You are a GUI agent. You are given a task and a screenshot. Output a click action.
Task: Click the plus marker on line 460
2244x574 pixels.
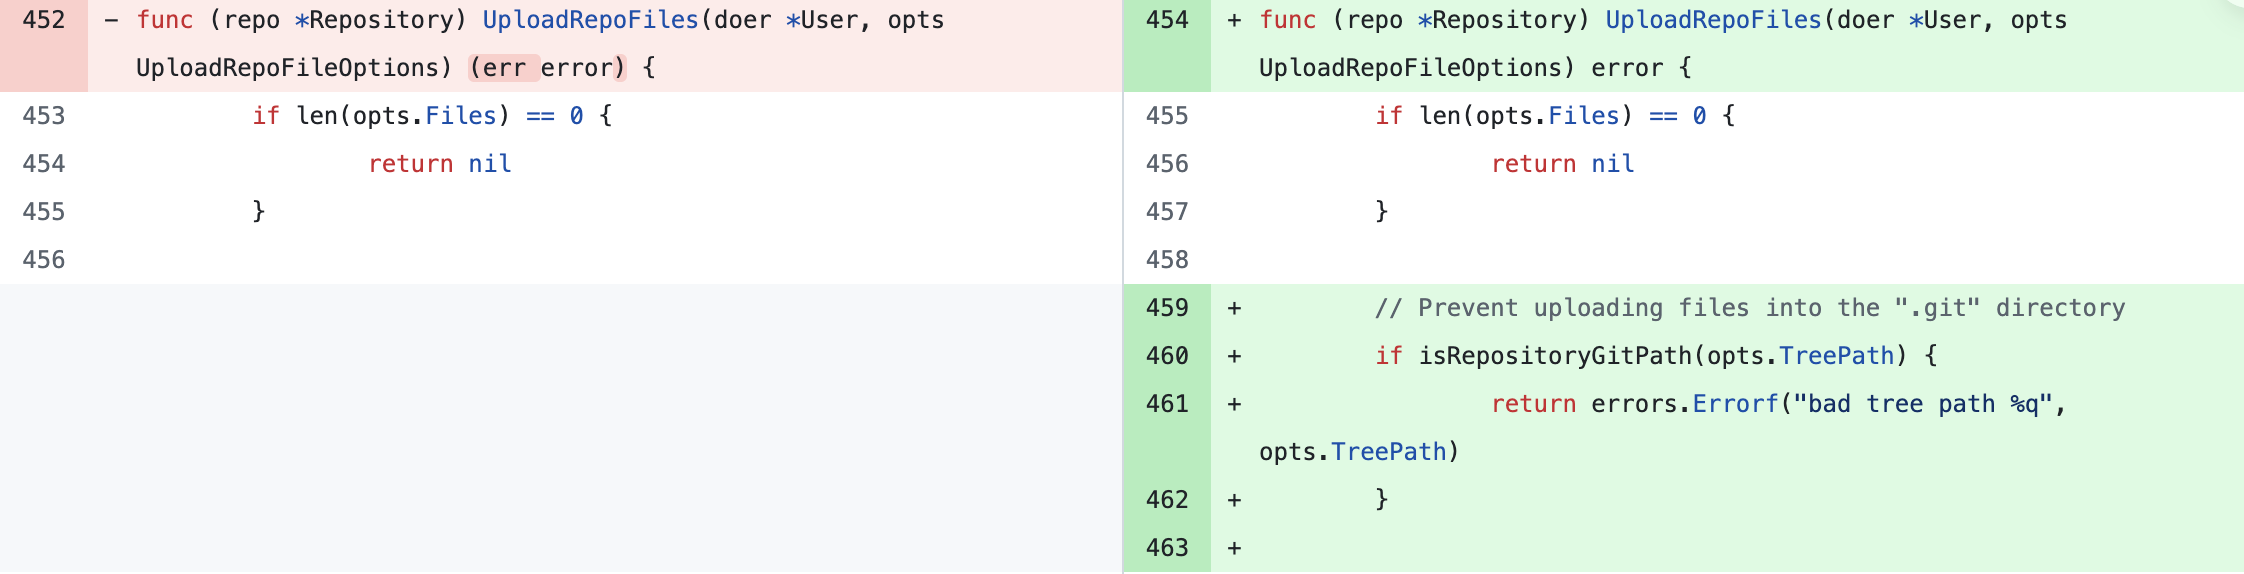pyautogui.click(x=1235, y=356)
